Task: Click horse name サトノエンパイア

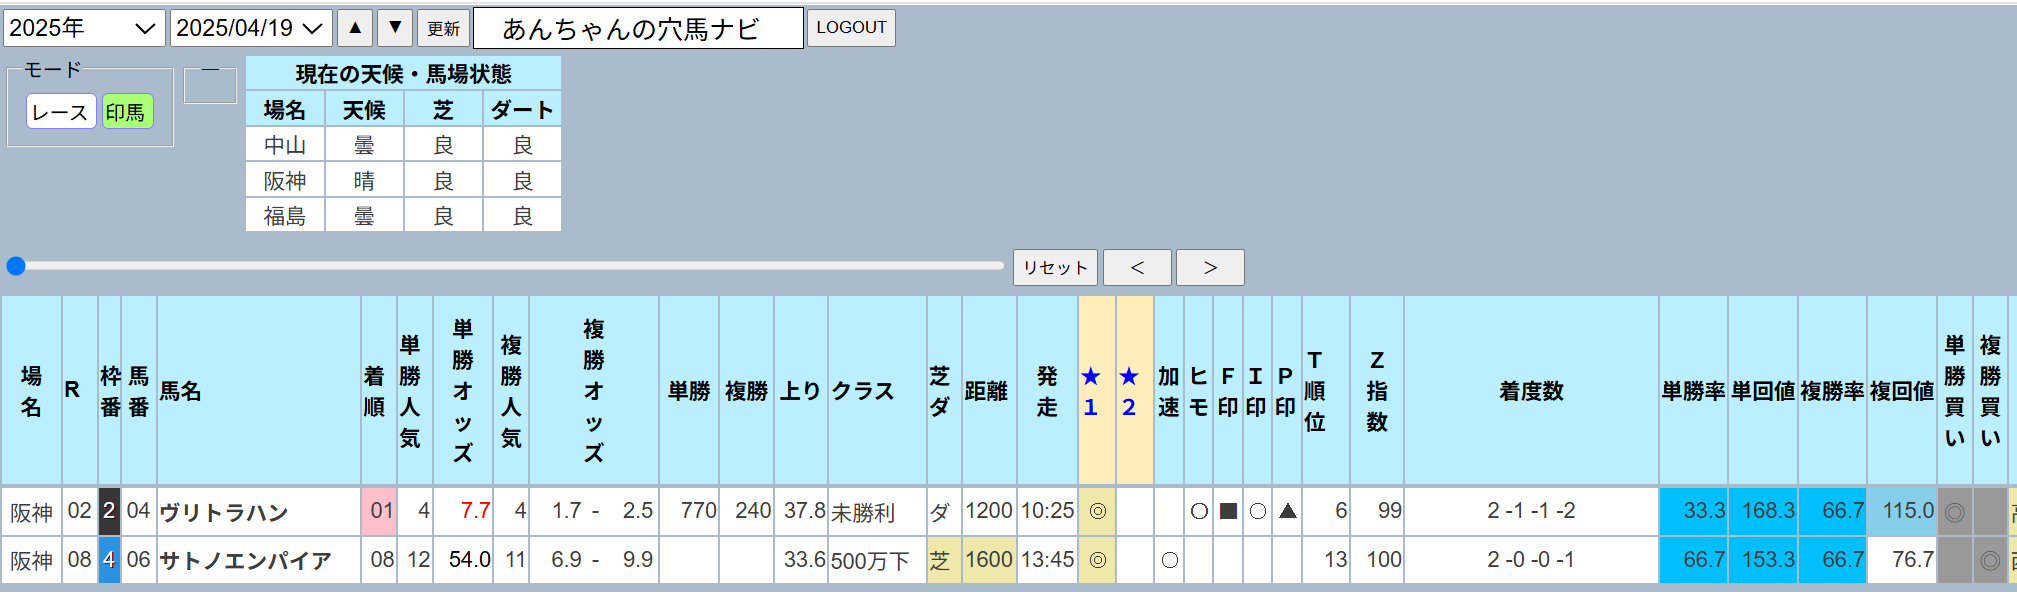Action: 245,561
